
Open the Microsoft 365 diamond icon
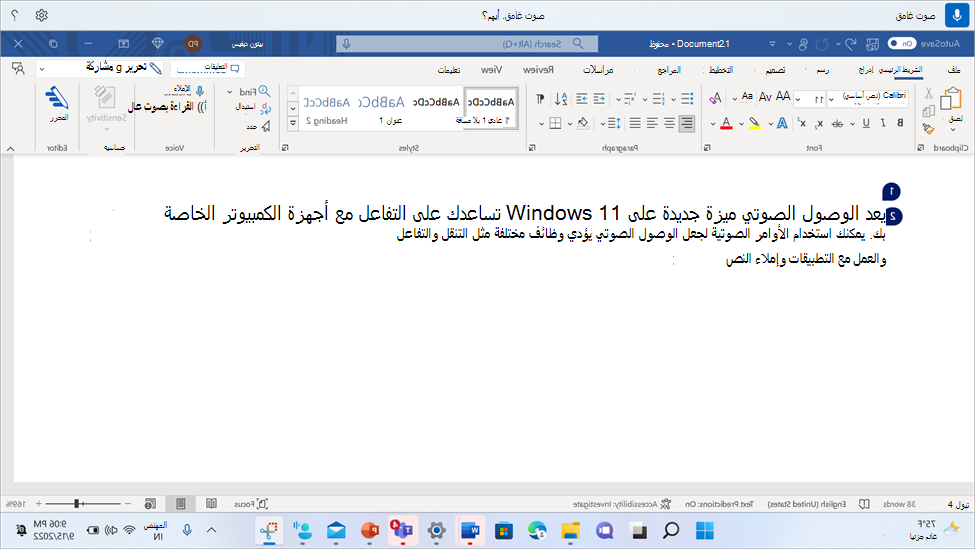coord(157,43)
